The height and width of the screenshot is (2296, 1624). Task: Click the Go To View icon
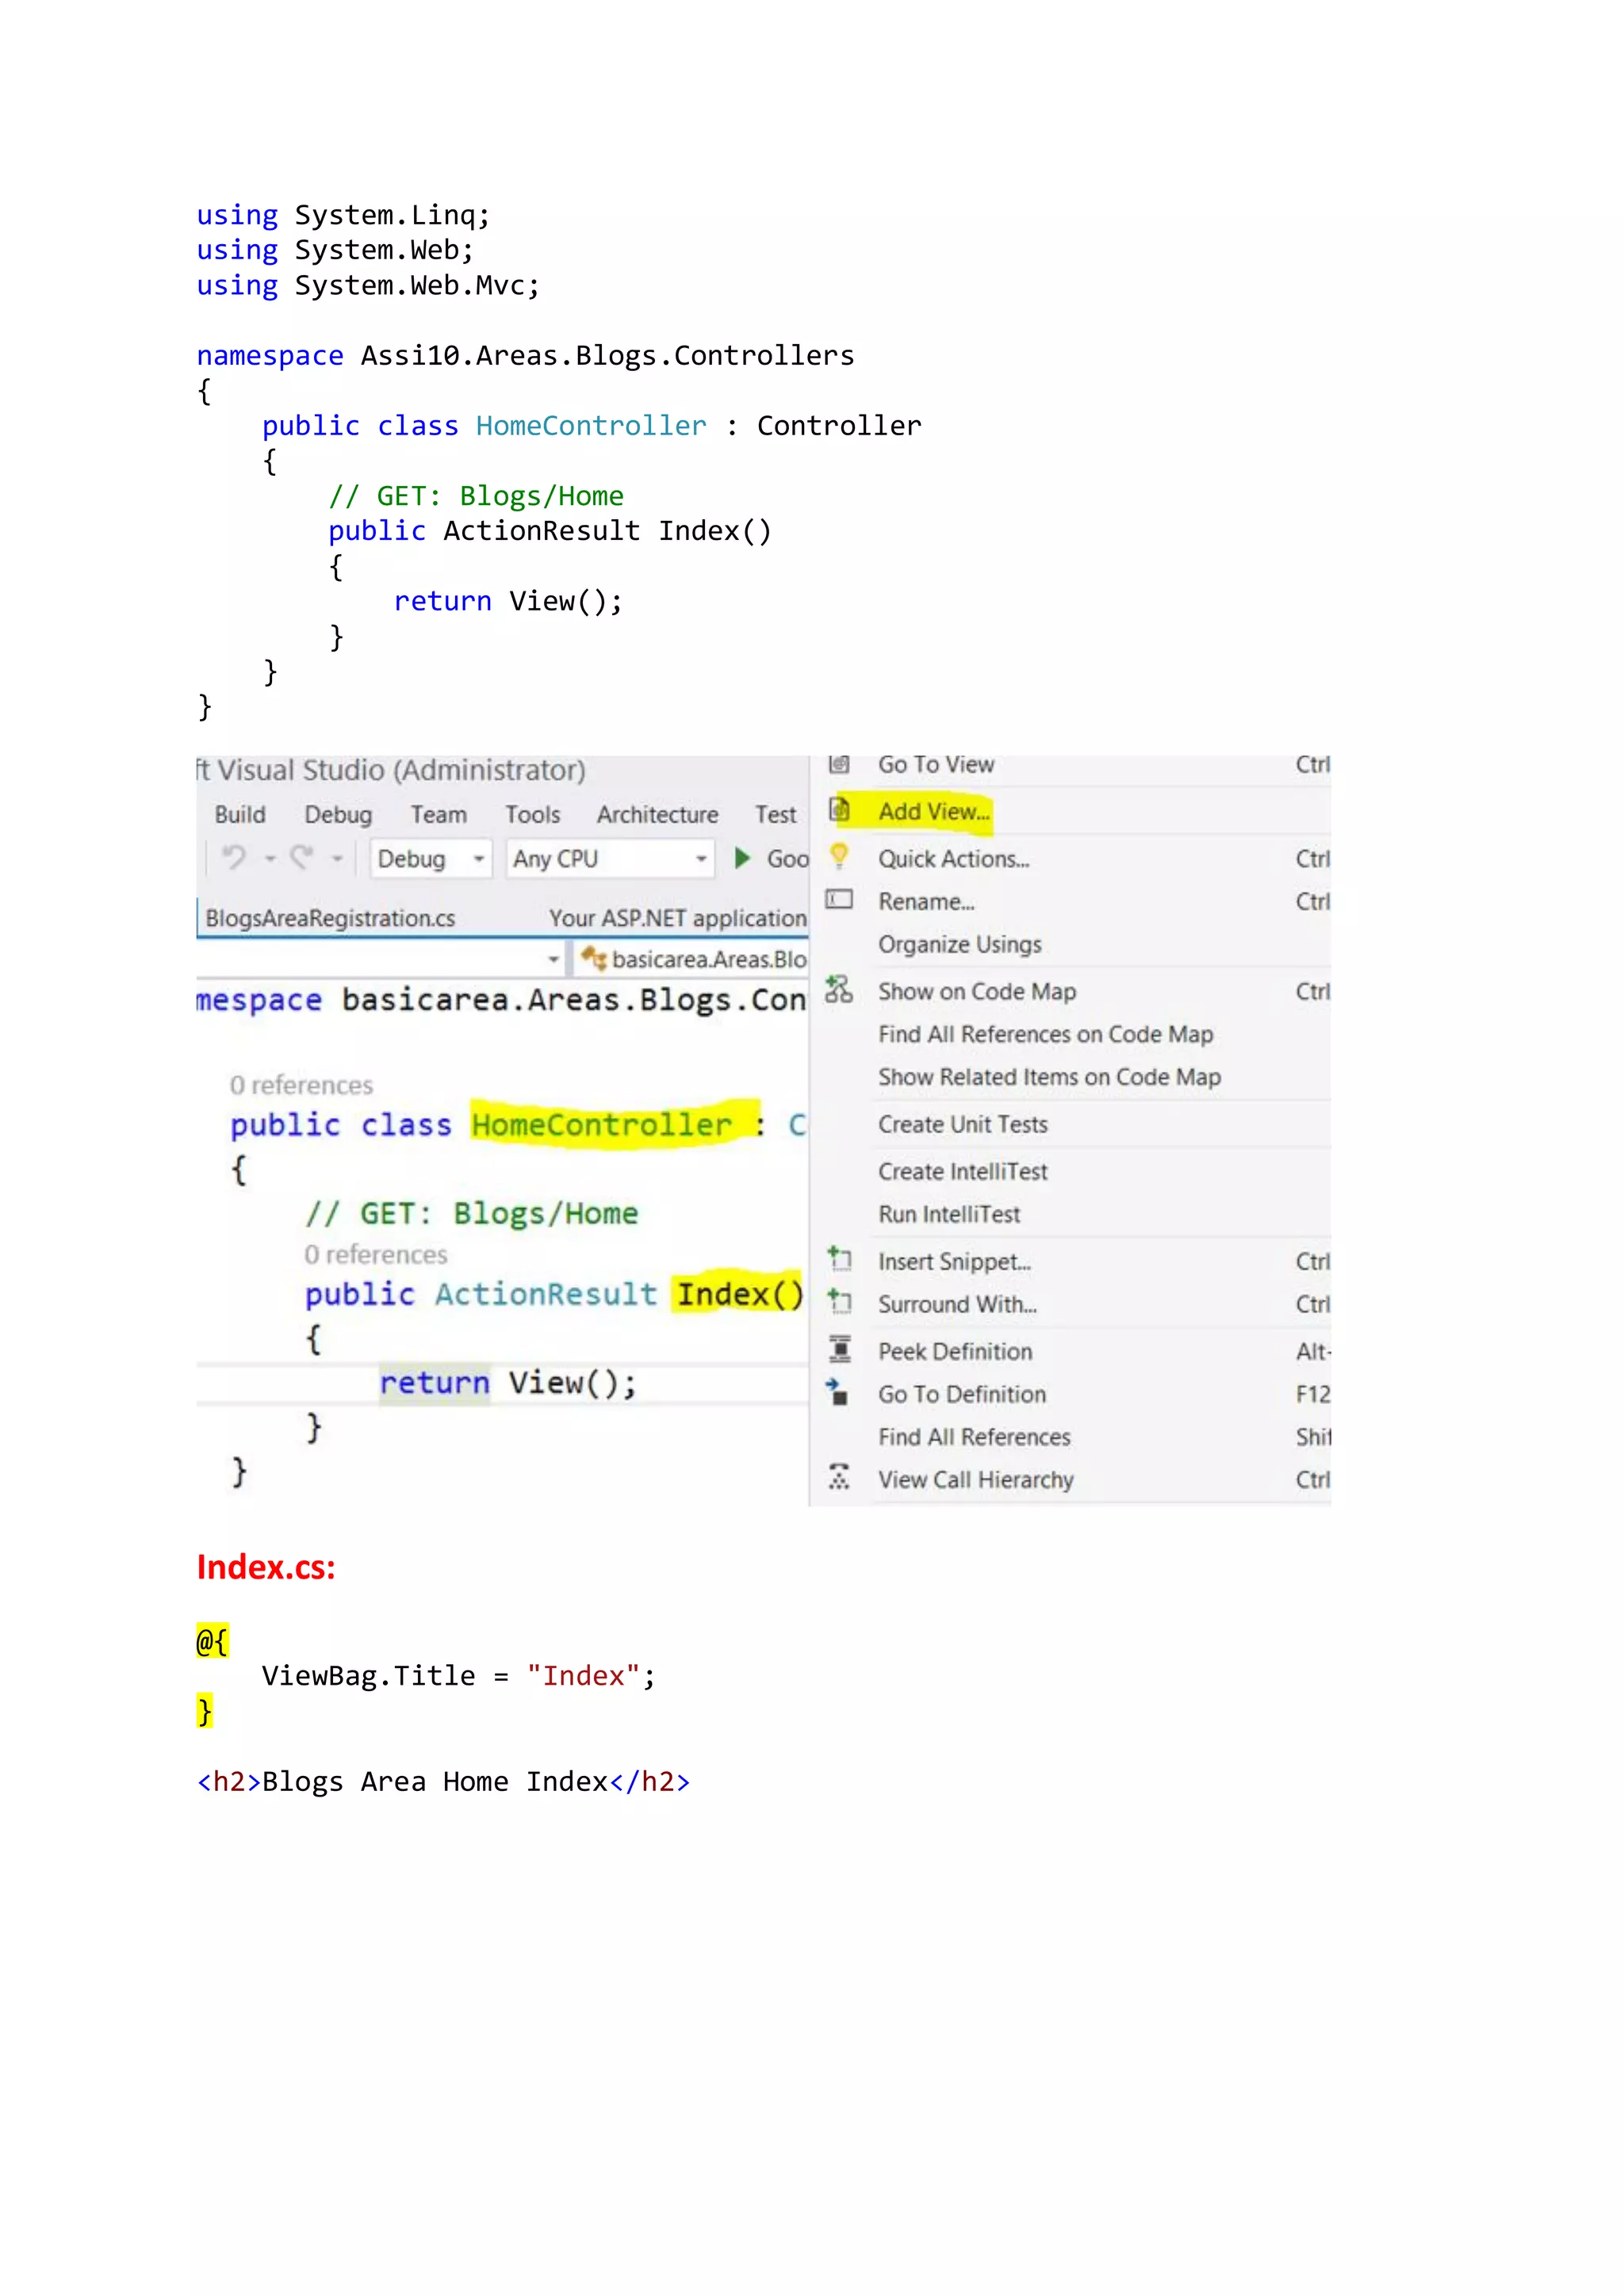[839, 764]
